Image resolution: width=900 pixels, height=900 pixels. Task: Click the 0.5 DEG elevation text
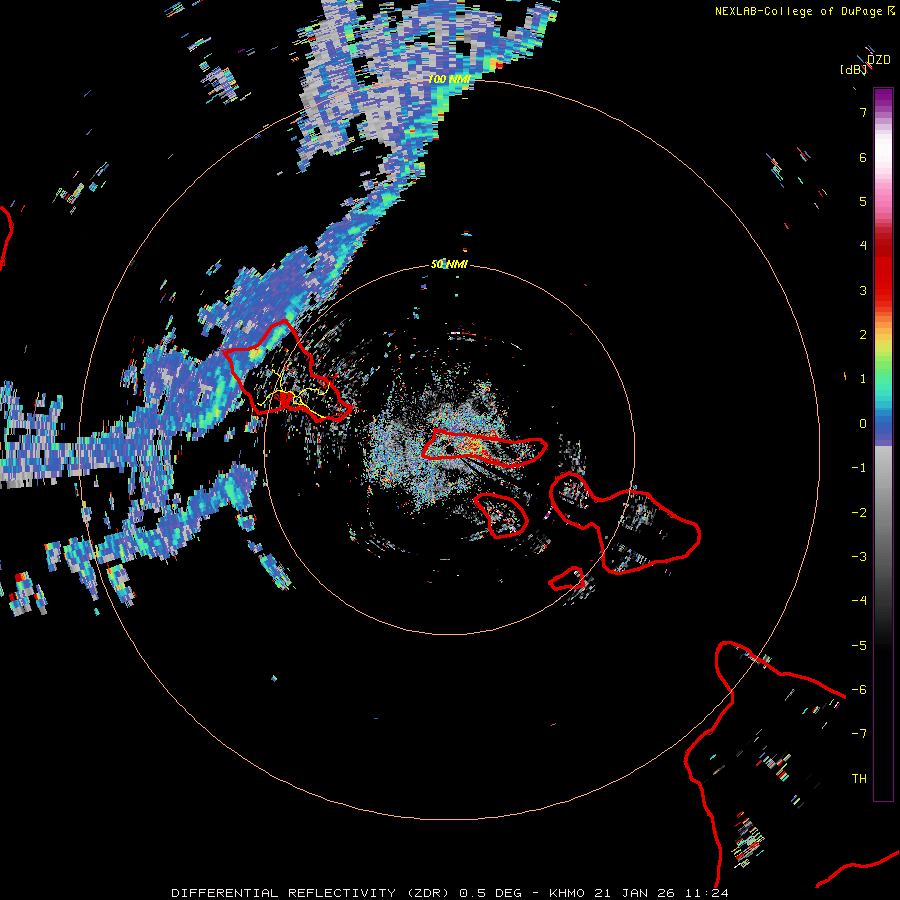(490, 893)
